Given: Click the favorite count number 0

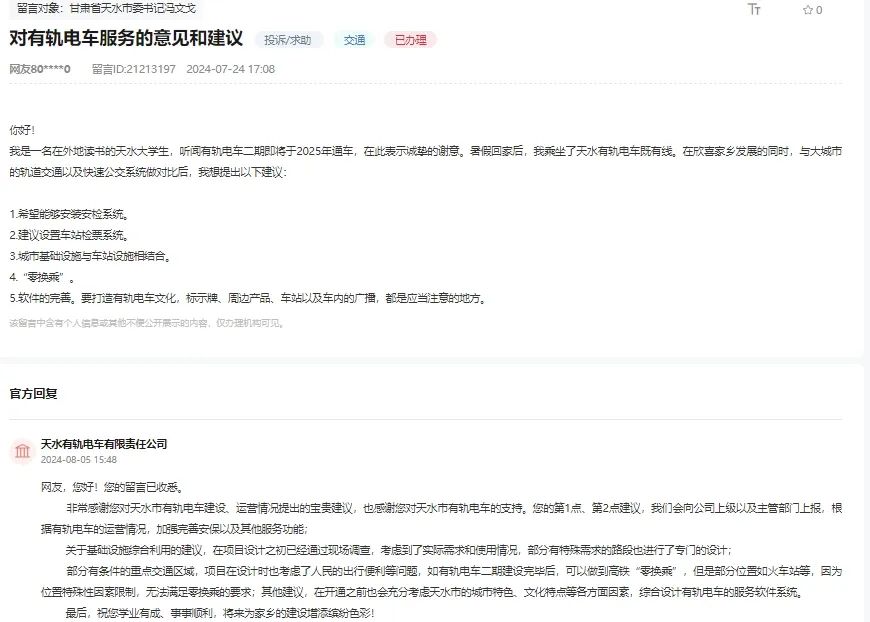Looking at the screenshot, I should (818, 9).
